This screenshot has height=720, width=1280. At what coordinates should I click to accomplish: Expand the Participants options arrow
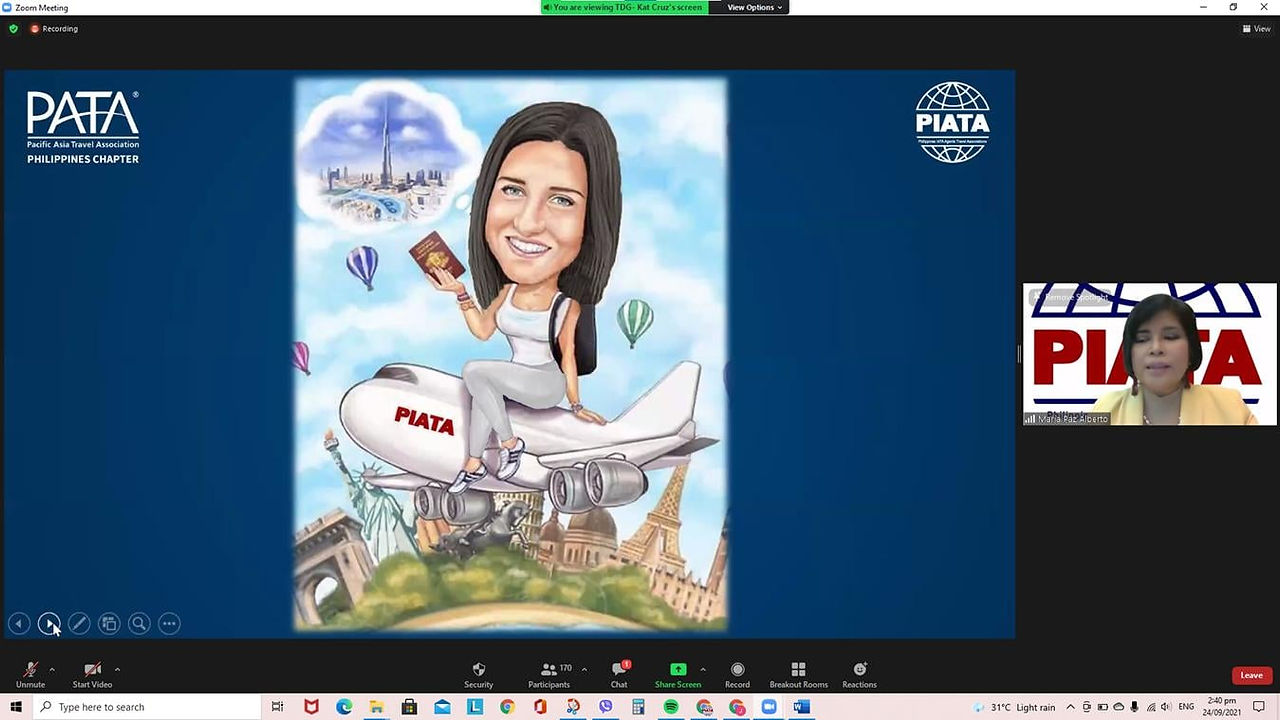tap(584, 669)
